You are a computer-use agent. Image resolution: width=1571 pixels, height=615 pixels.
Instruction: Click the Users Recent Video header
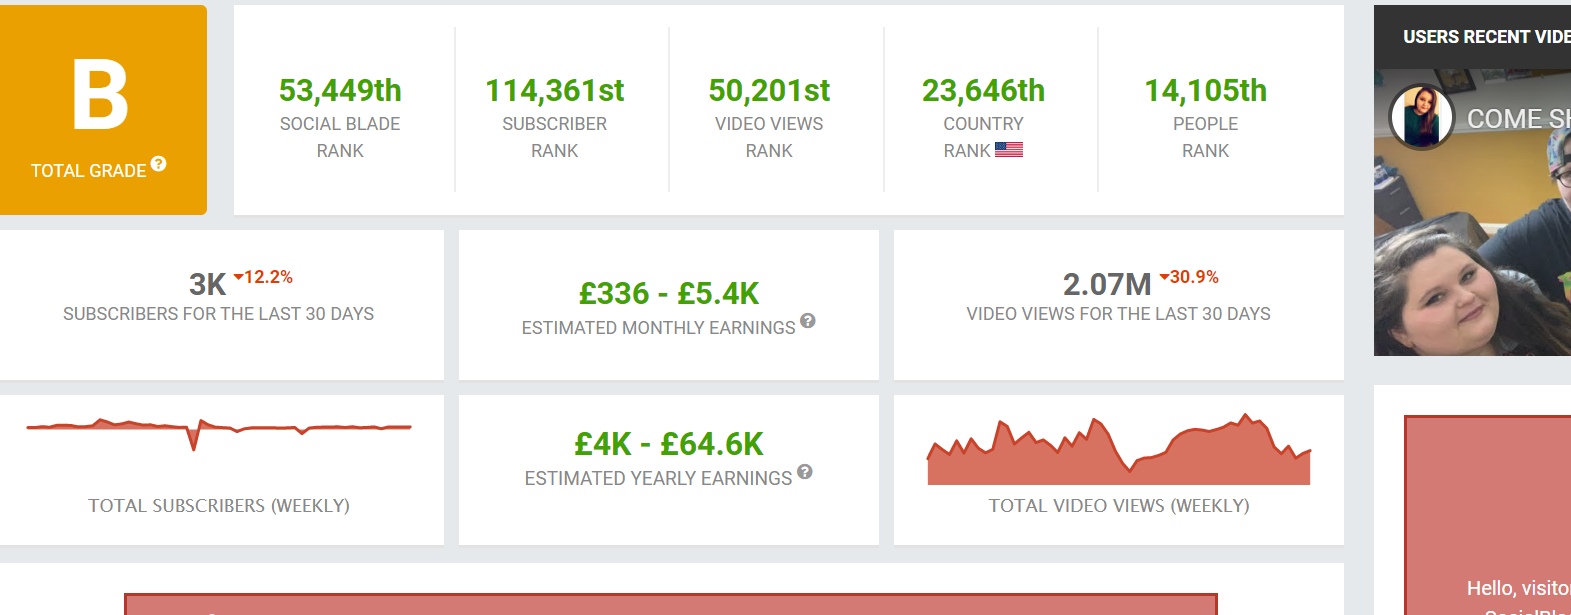[x=1472, y=37]
